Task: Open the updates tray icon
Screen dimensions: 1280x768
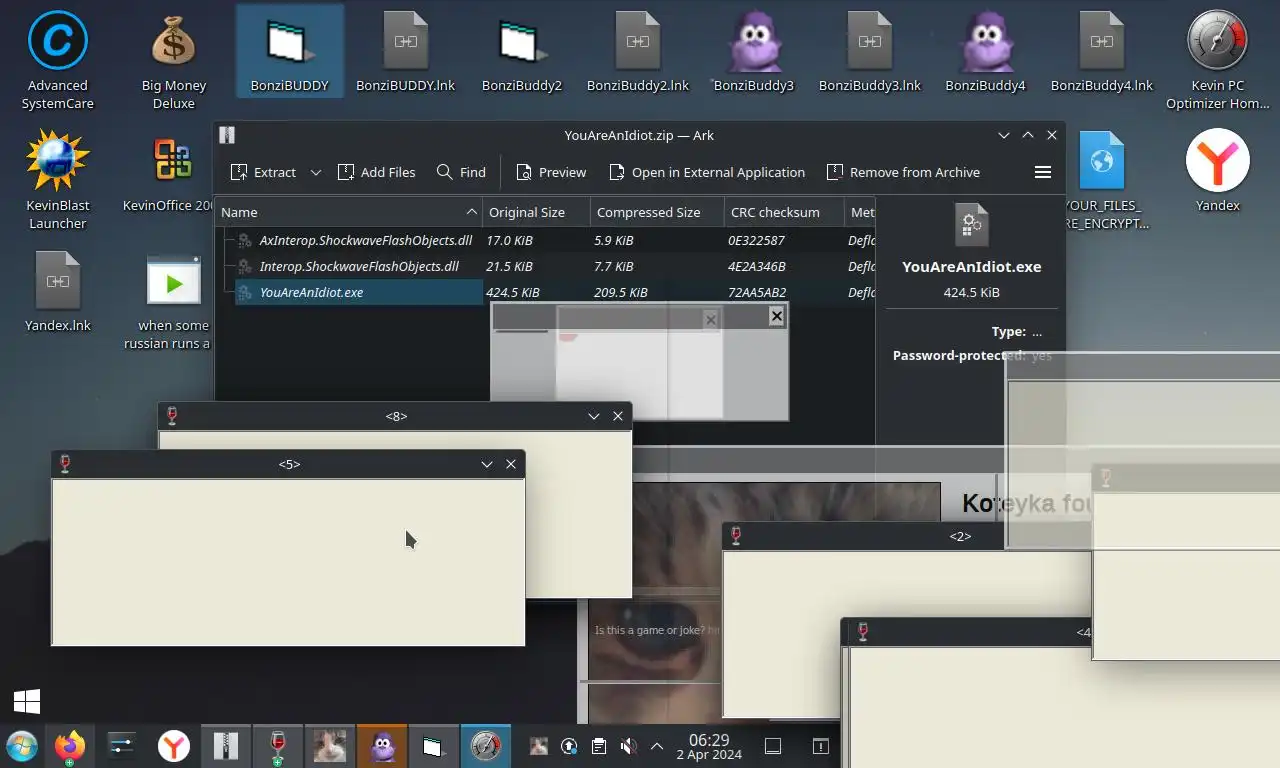Action: (569, 746)
